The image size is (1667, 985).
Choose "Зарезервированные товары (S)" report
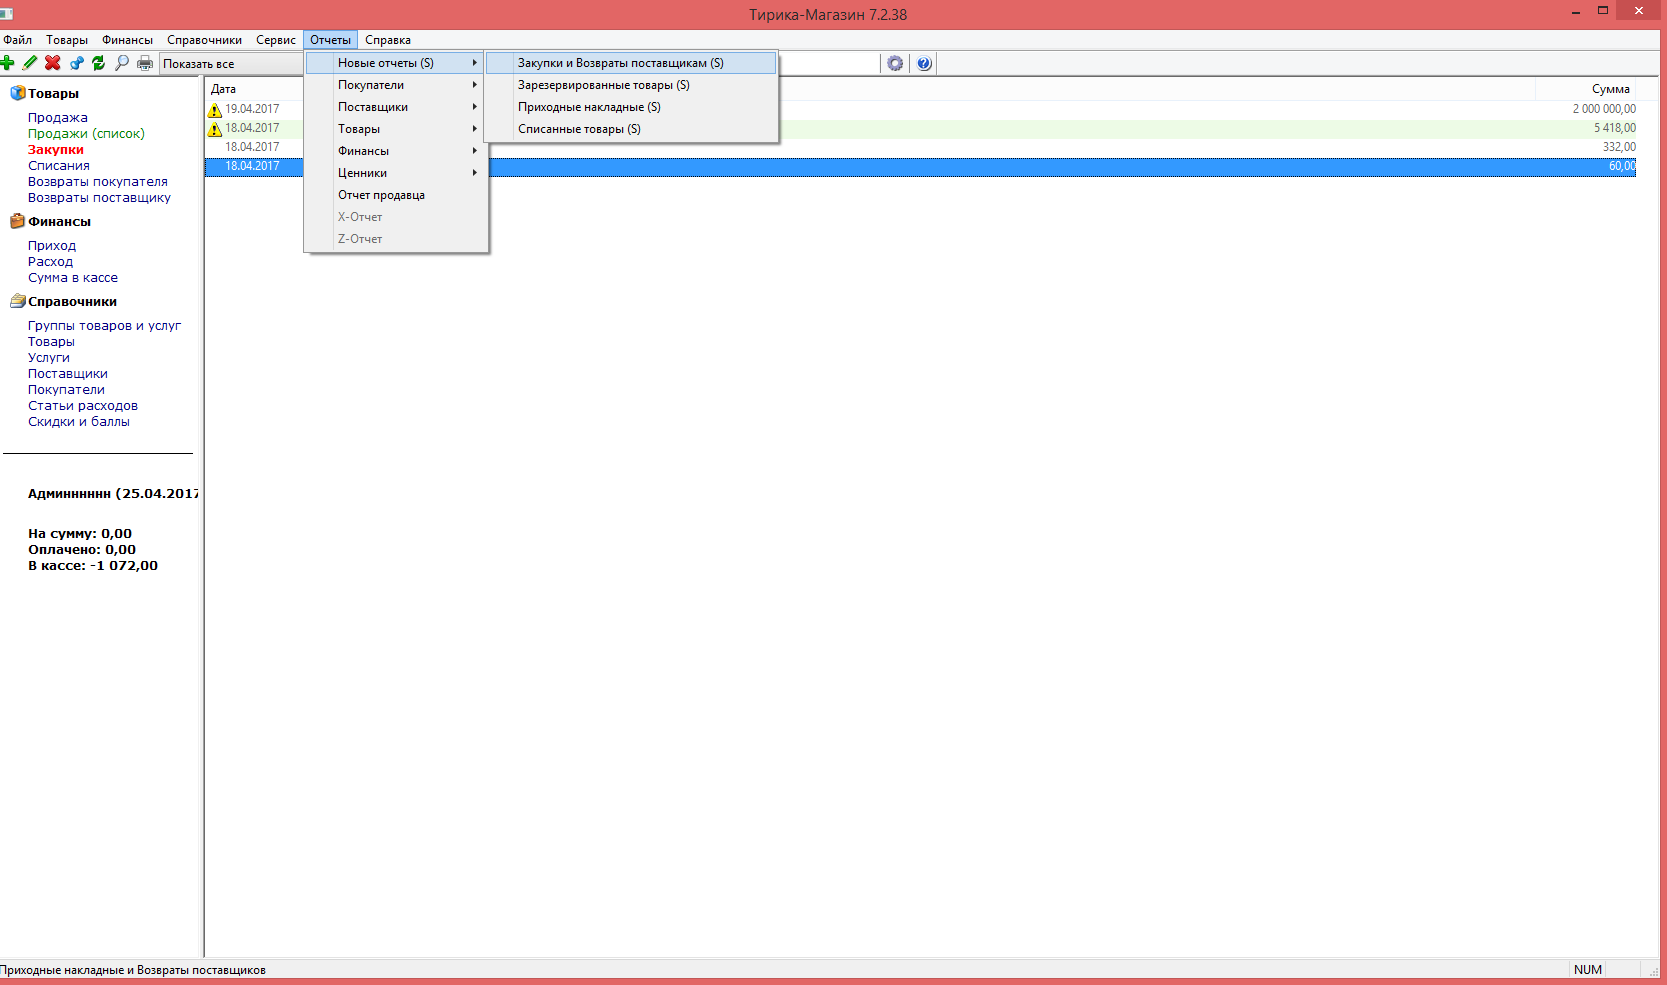point(631,85)
